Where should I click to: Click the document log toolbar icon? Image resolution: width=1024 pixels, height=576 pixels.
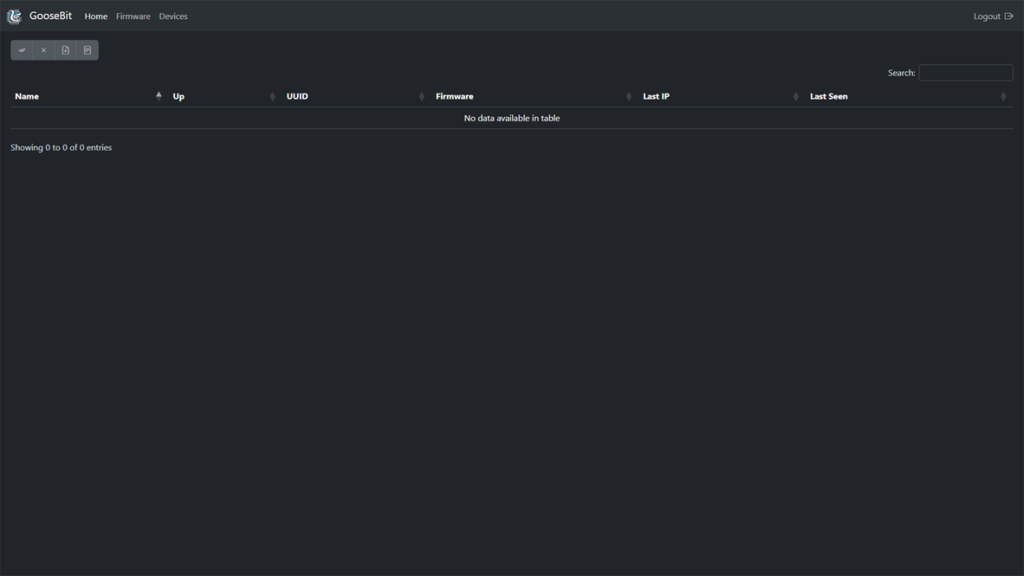[87, 50]
